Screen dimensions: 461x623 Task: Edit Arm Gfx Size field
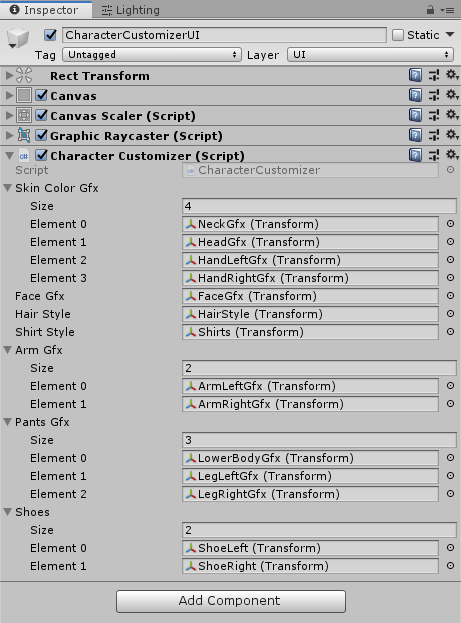(x=319, y=368)
